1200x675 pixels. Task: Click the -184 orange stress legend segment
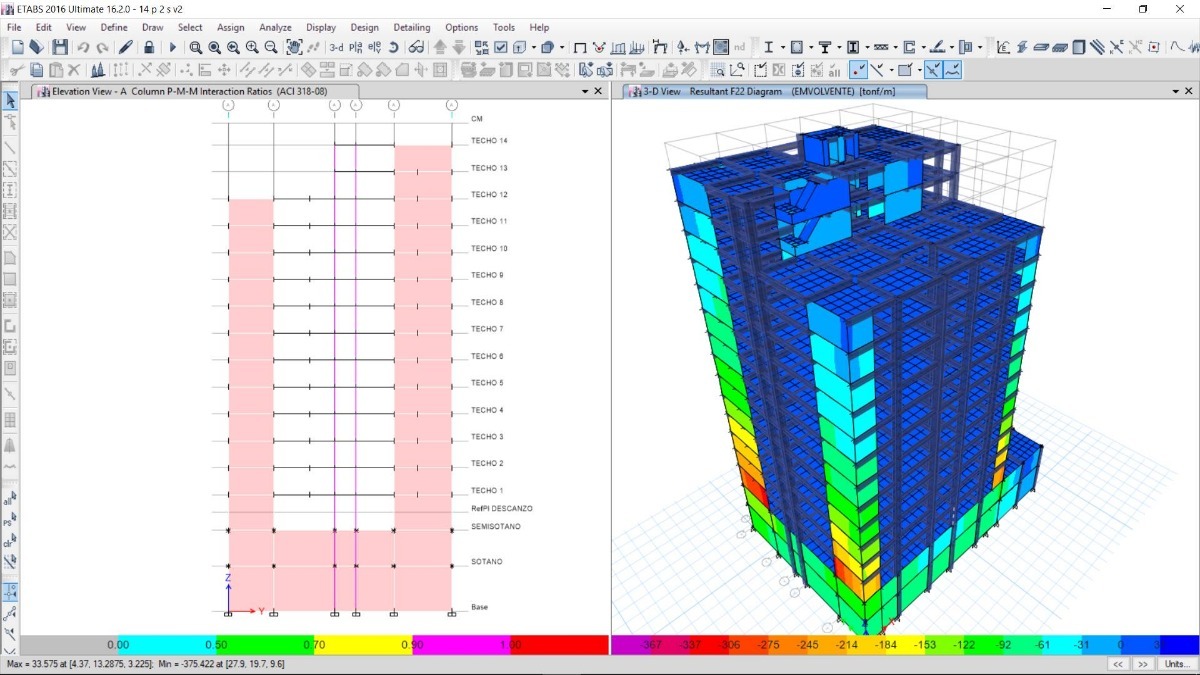886,645
